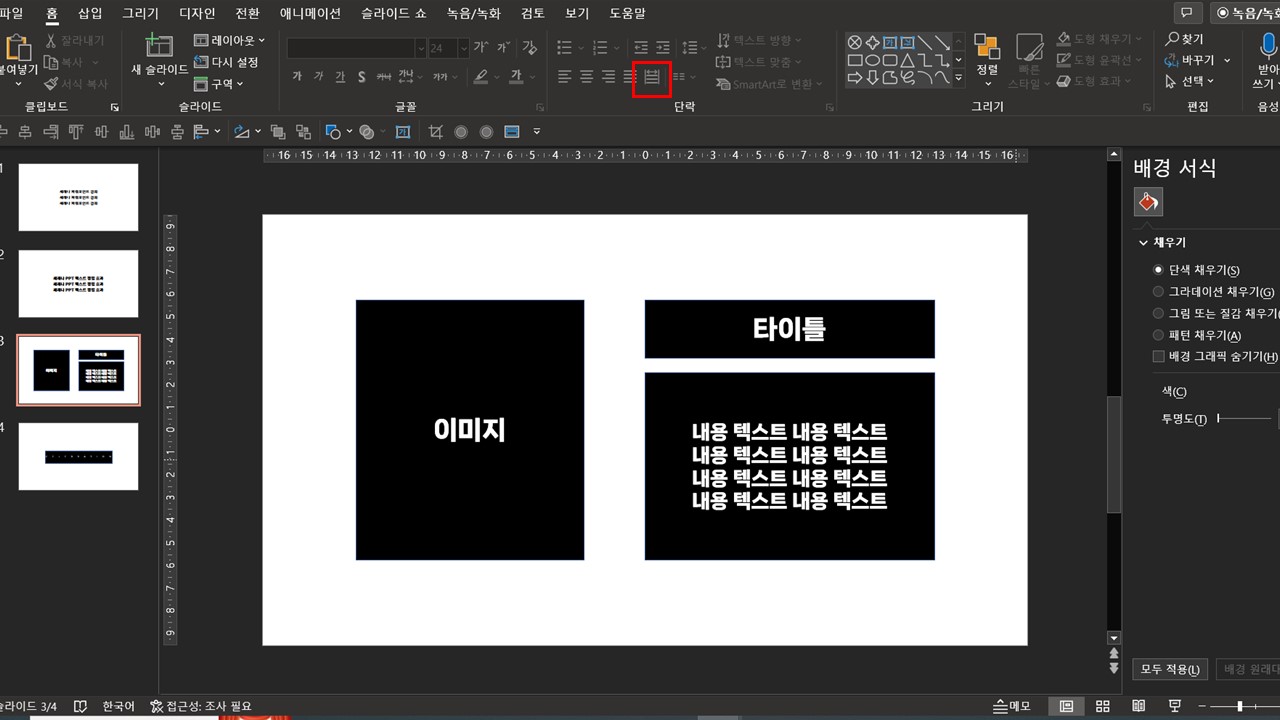The image size is (1280, 720).
Task: Click Find (찾기) in editing group
Action: (1185, 39)
